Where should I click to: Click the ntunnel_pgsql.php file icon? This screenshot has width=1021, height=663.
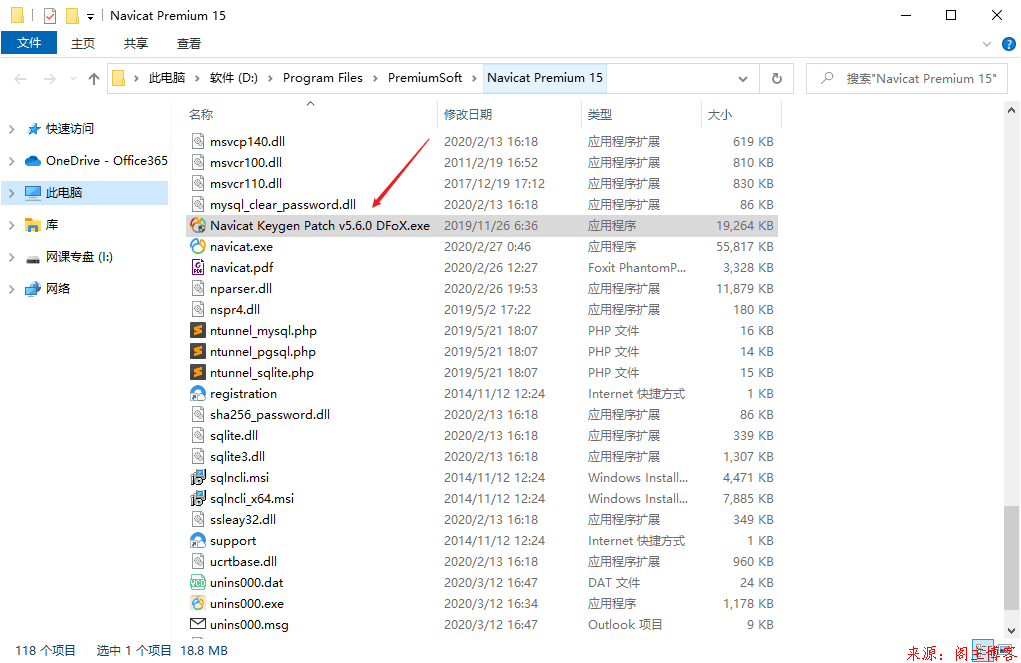click(198, 351)
